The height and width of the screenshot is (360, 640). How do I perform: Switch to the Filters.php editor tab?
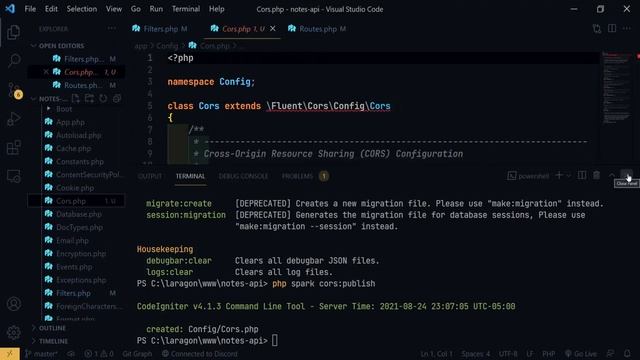pos(160,29)
